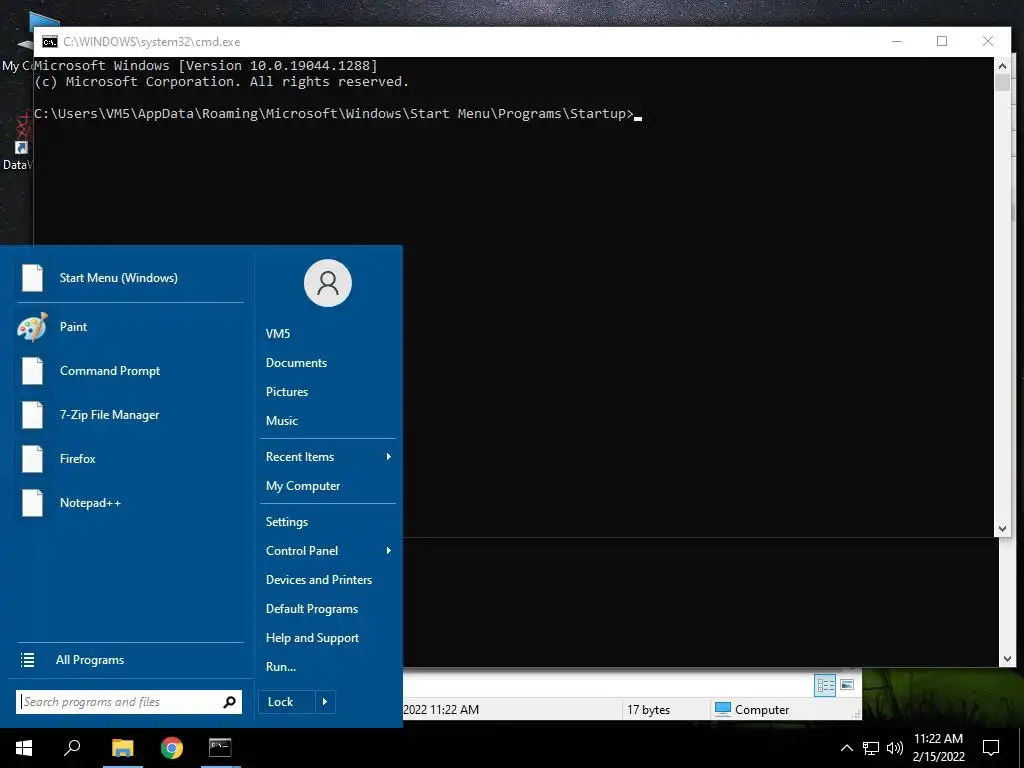Click the Recent Items label
This screenshot has width=1024, height=768.
tap(300, 456)
